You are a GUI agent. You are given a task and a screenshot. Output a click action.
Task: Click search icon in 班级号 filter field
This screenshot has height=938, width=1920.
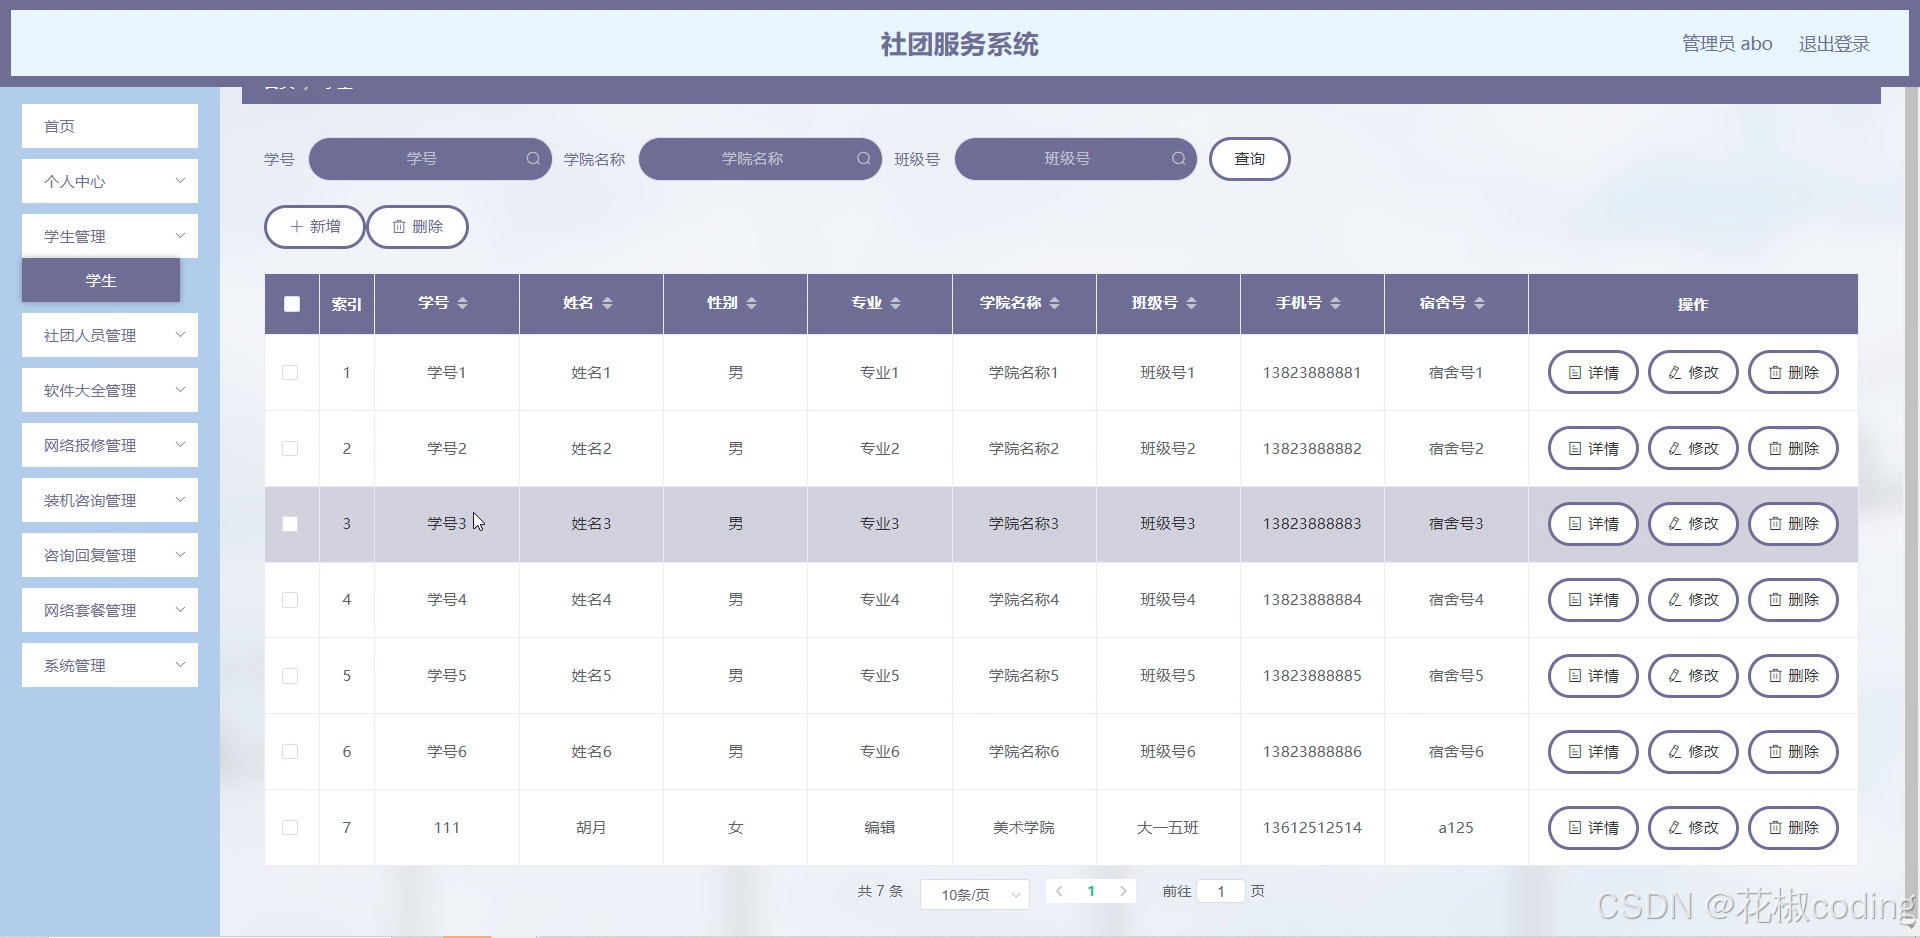click(1179, 159)
